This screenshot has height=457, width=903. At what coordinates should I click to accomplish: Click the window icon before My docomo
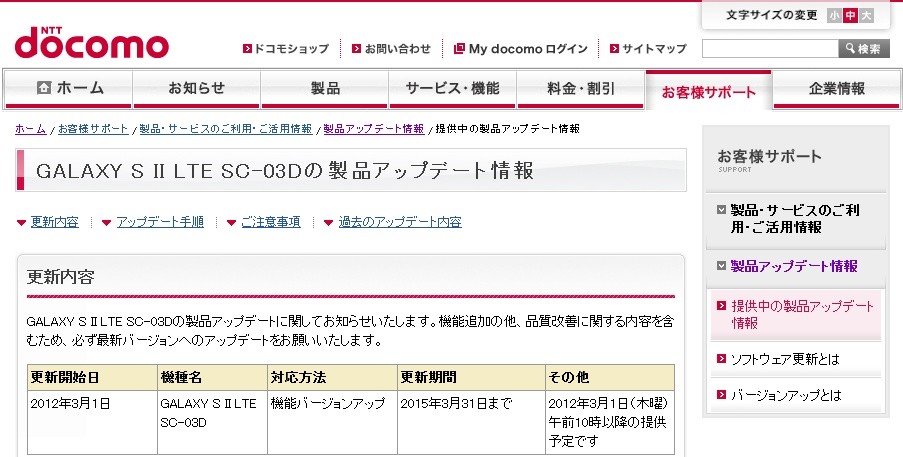[x=459, y=49]
